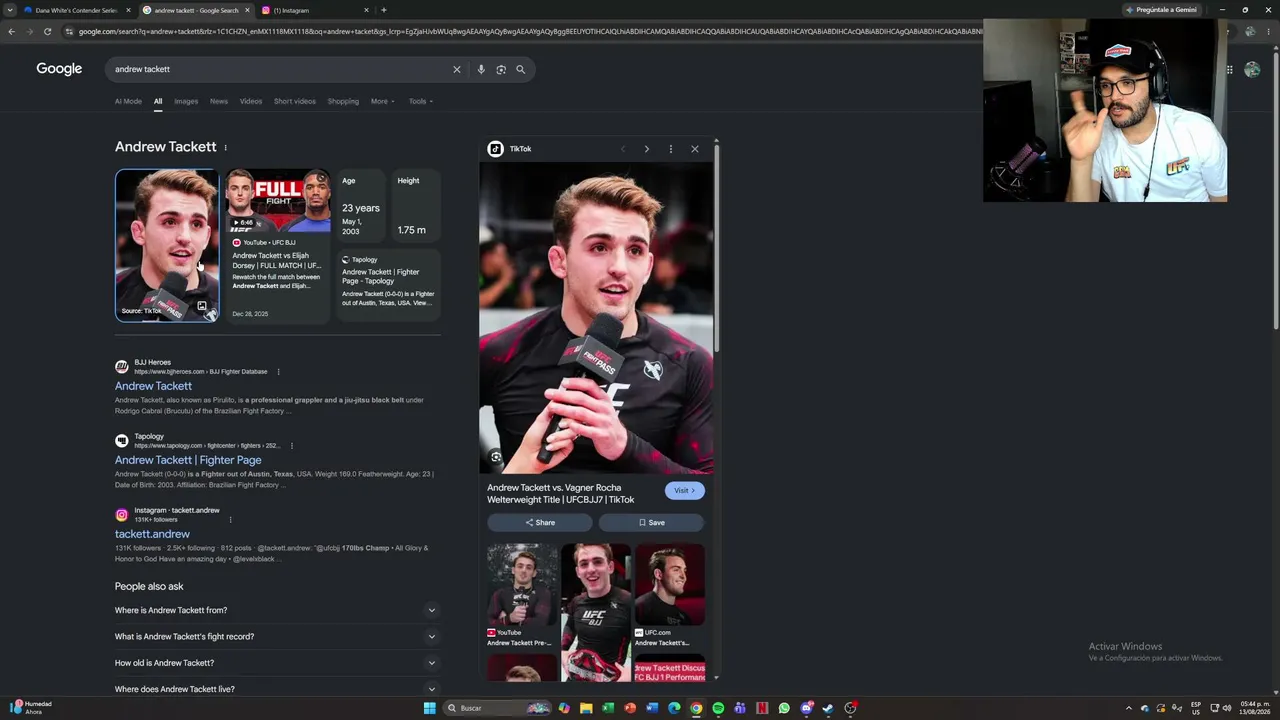Save the previewed image
1280x720 pixels.
pyautogui.click(x=651, y=522)
